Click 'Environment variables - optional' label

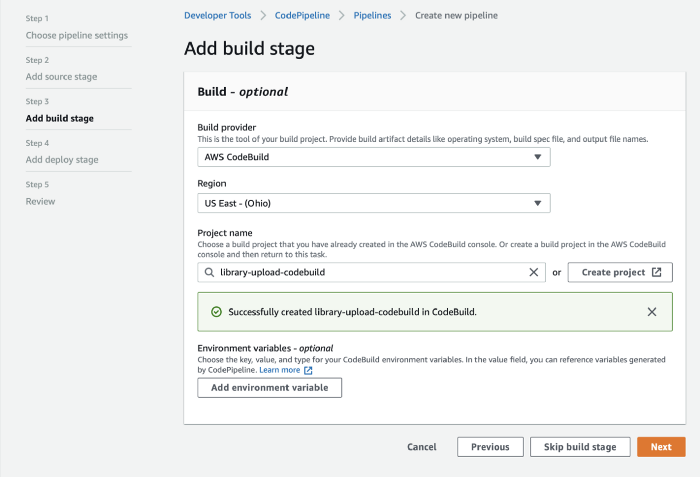click(265, 348)
